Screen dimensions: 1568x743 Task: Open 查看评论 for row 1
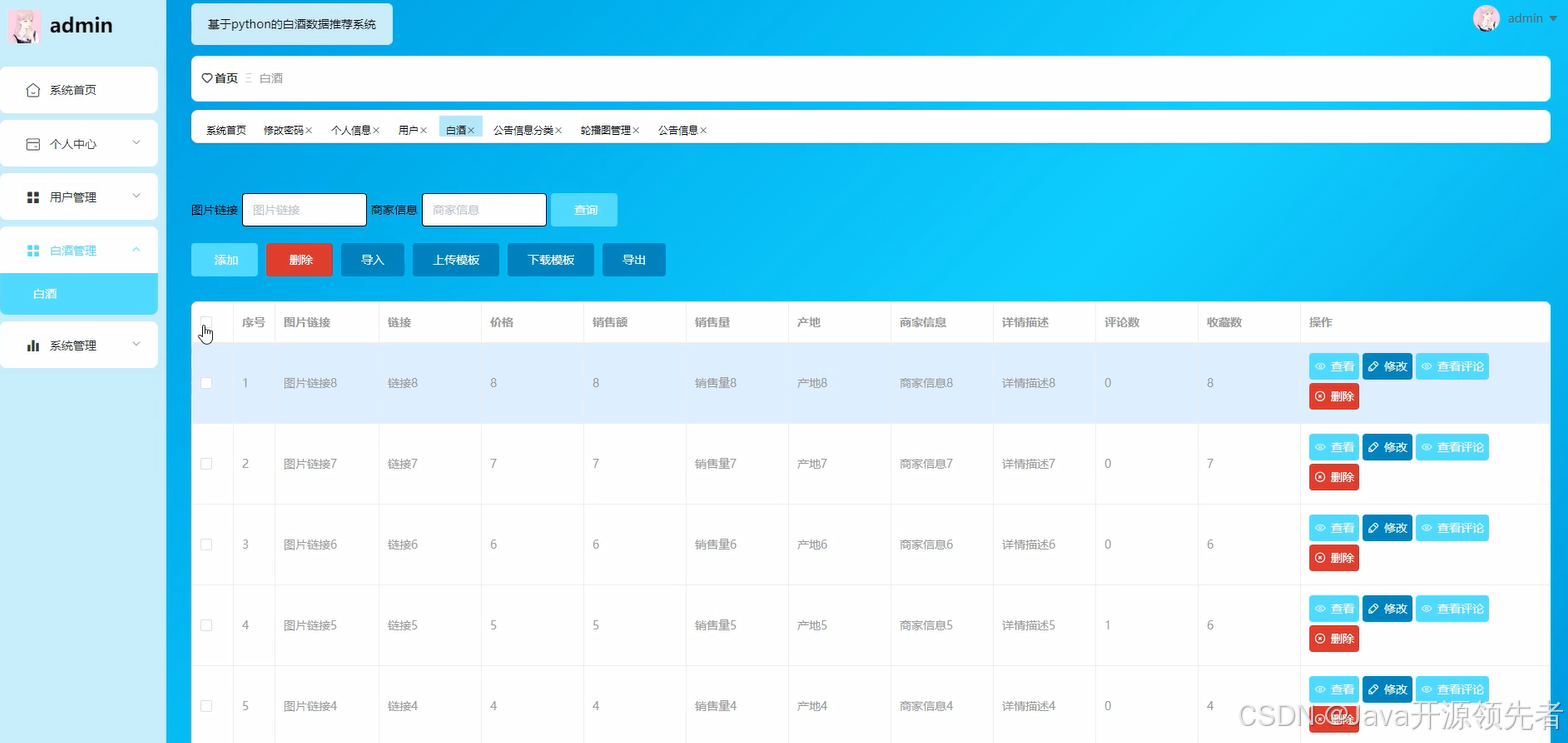1452,367
